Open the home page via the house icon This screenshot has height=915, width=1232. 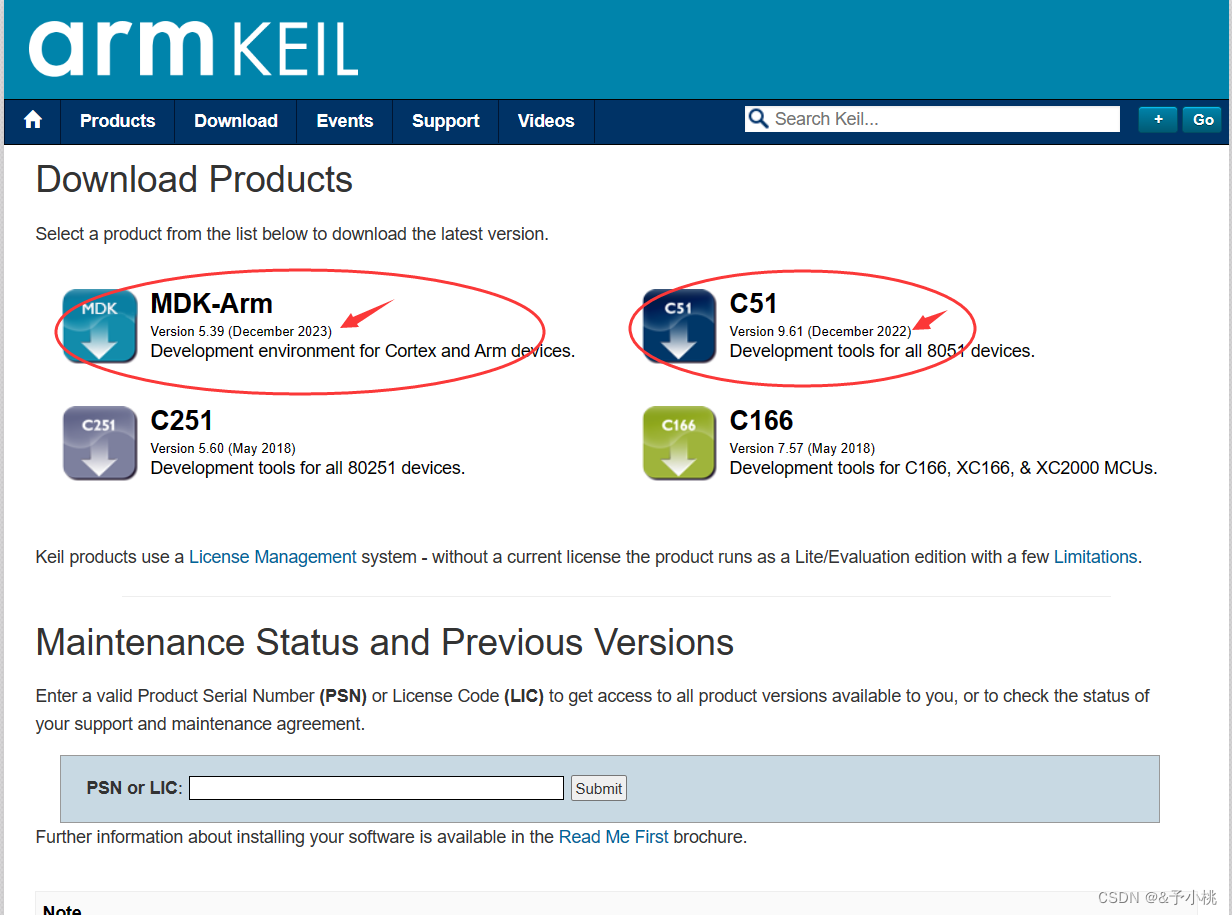tap(32, 120)
